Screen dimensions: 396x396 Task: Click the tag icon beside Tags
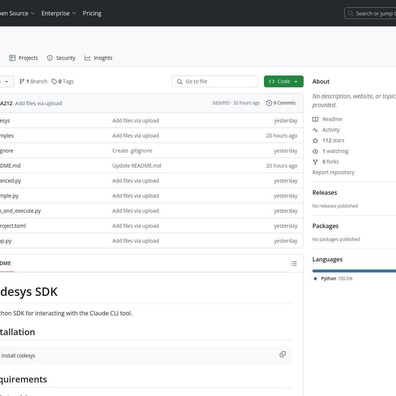click(x=54, y=81)
